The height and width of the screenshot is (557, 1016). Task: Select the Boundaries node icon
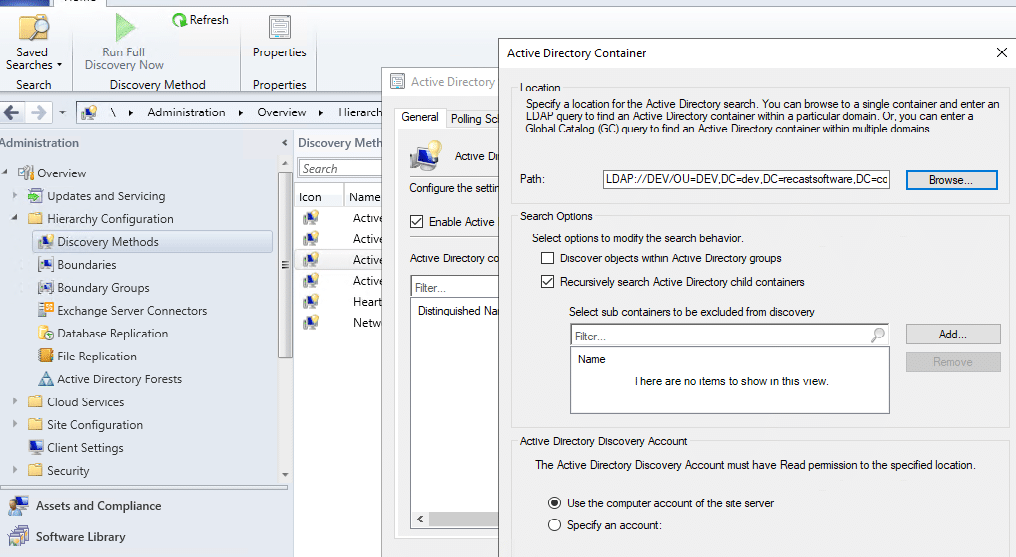45,265
